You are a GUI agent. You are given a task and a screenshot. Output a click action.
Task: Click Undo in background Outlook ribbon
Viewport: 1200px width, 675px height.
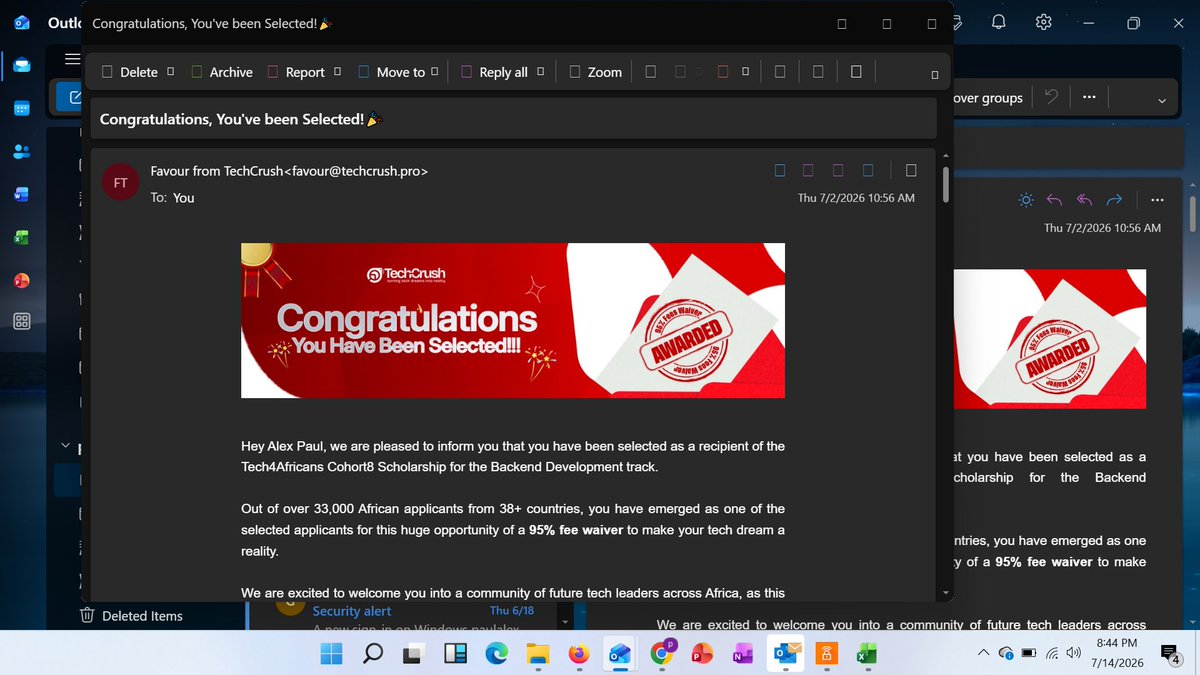tap(1051, 97)
